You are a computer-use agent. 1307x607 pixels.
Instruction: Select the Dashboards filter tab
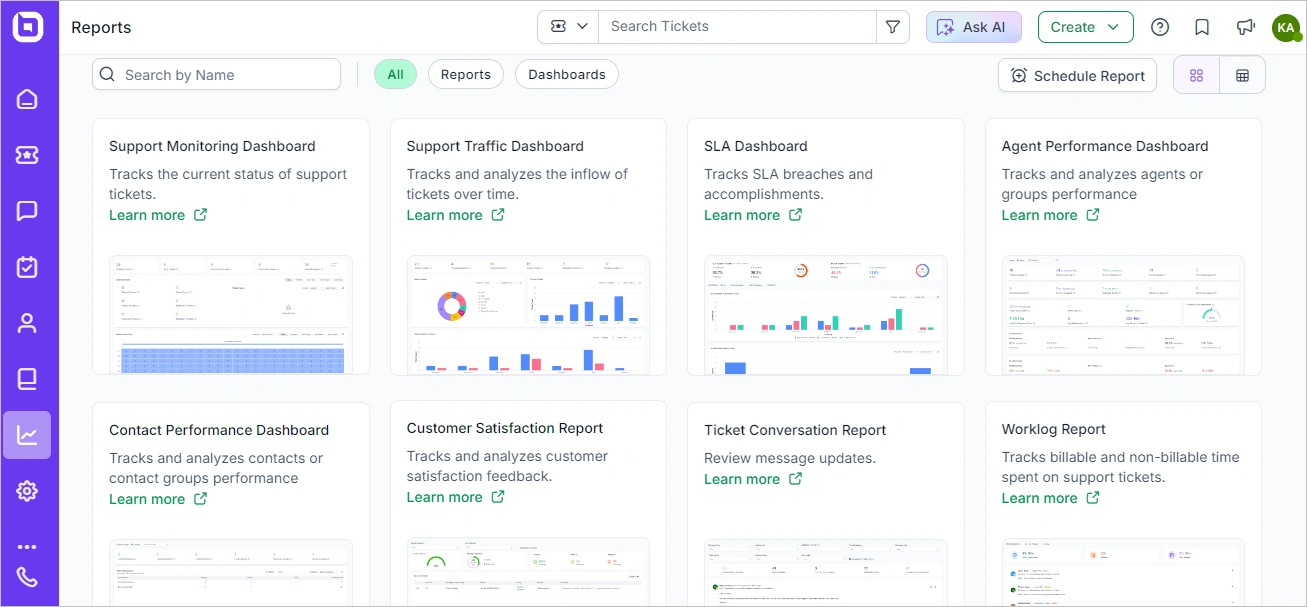click(567, 74)
